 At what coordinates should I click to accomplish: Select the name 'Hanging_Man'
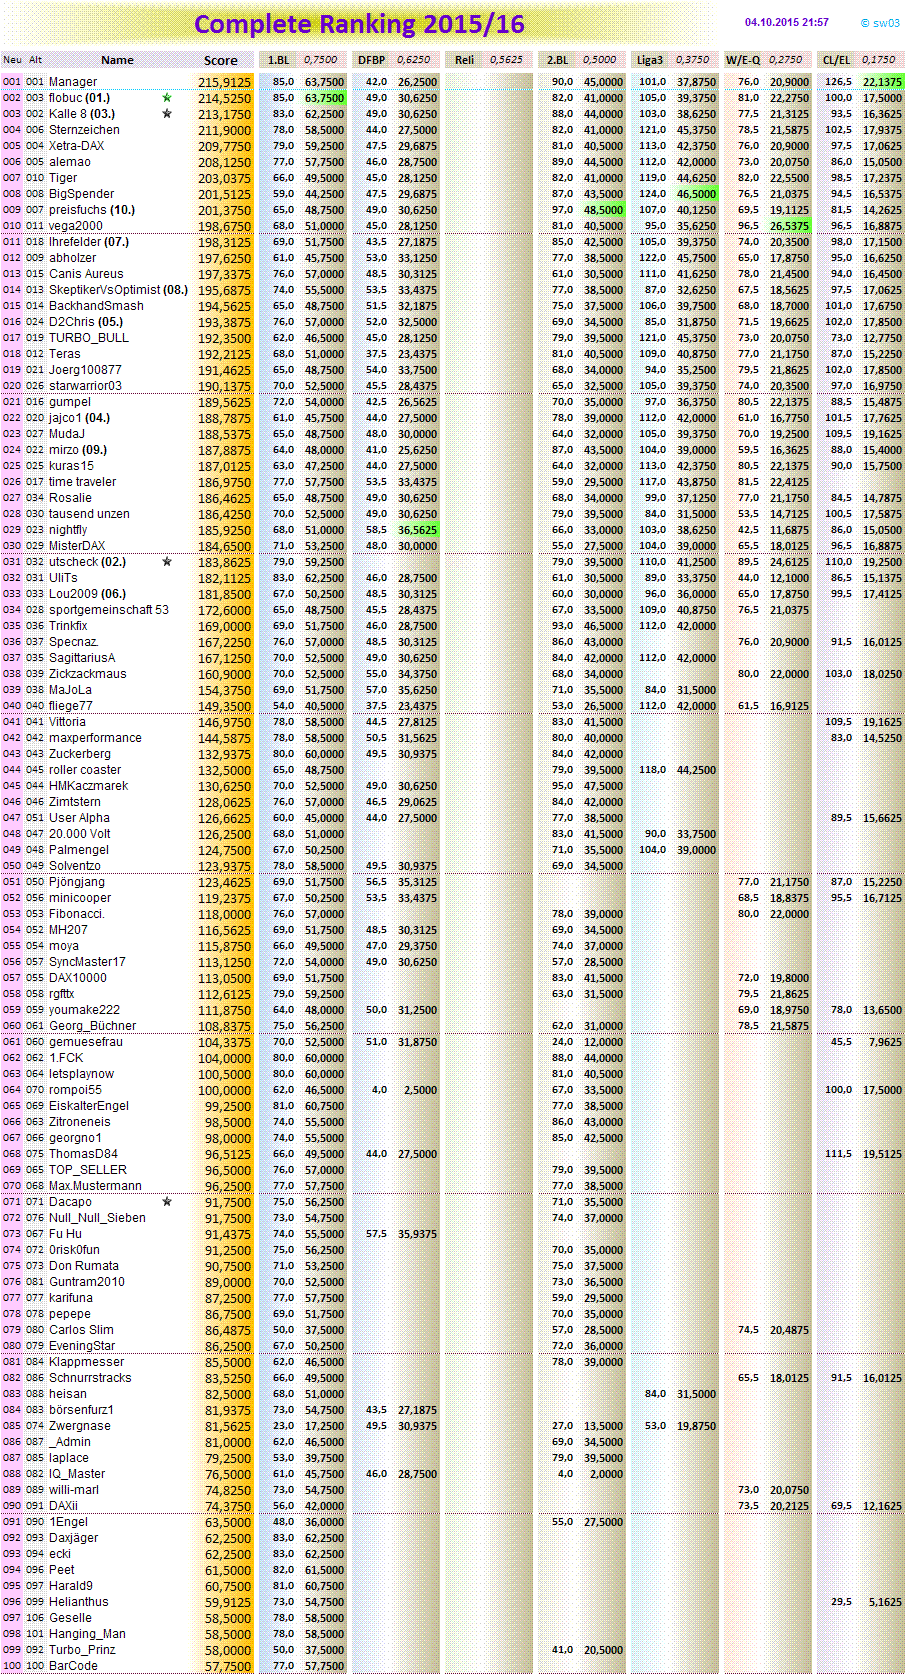(x=87, y=1634)
